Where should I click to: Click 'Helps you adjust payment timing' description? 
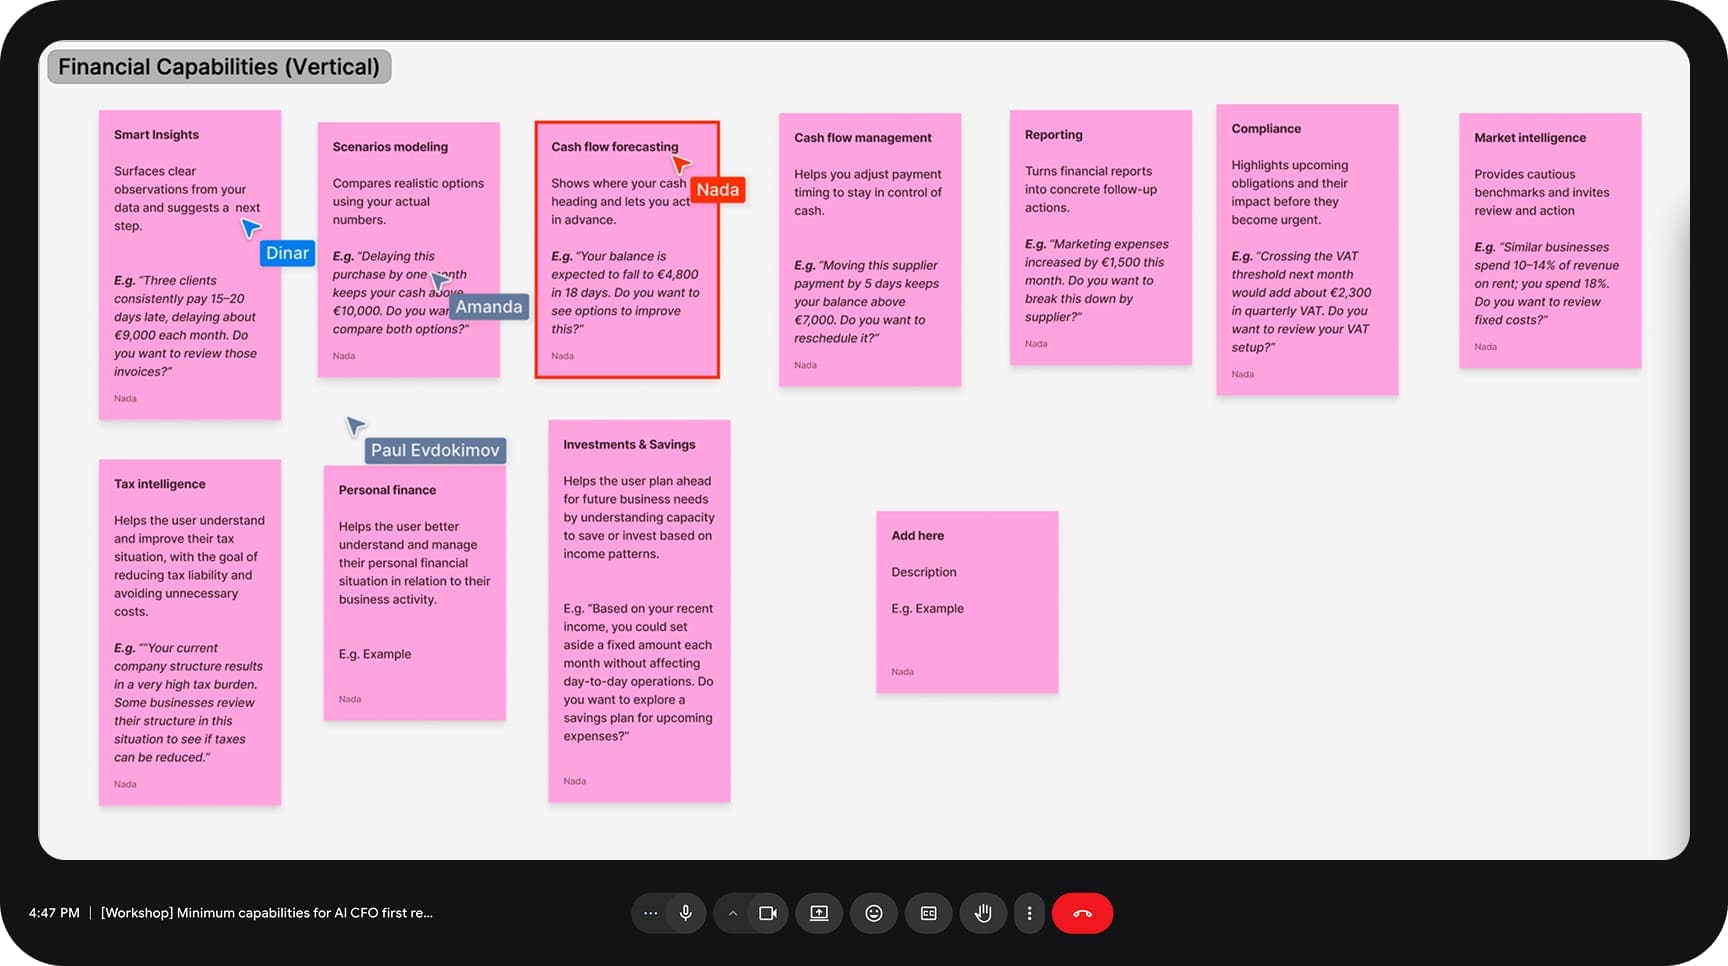pos(868,193)
